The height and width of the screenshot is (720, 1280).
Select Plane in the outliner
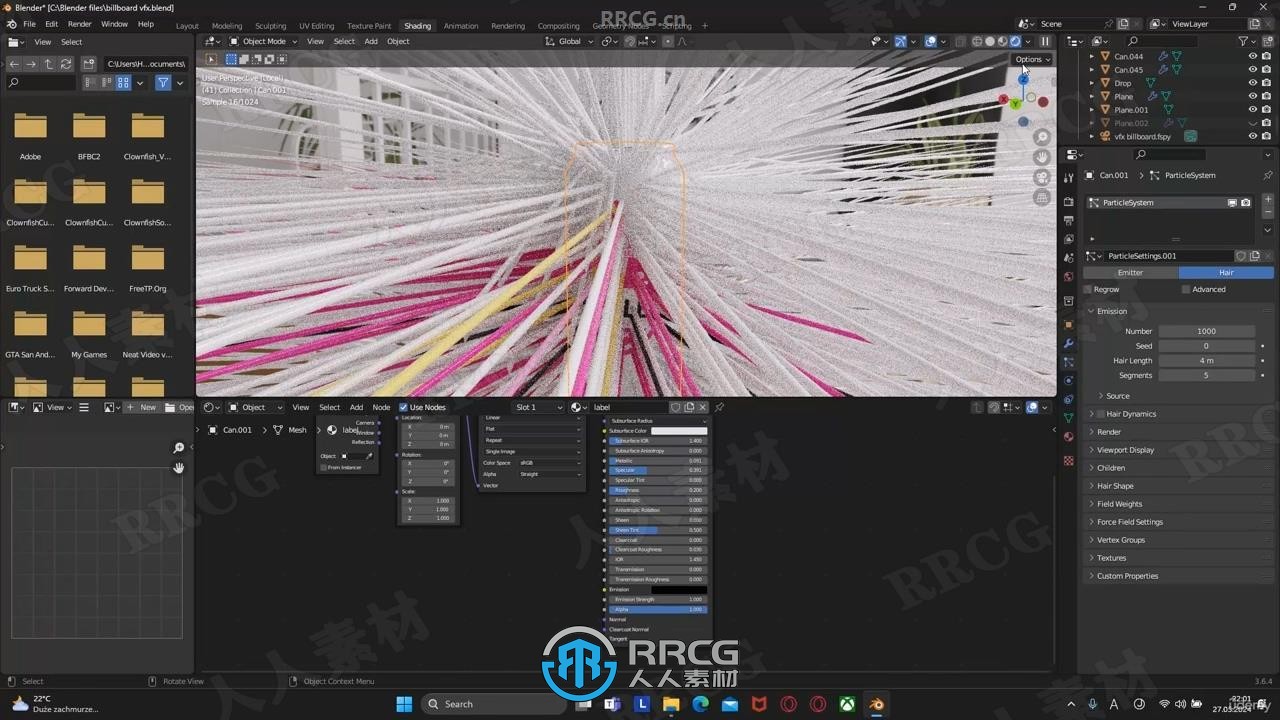pos(1124,97)
